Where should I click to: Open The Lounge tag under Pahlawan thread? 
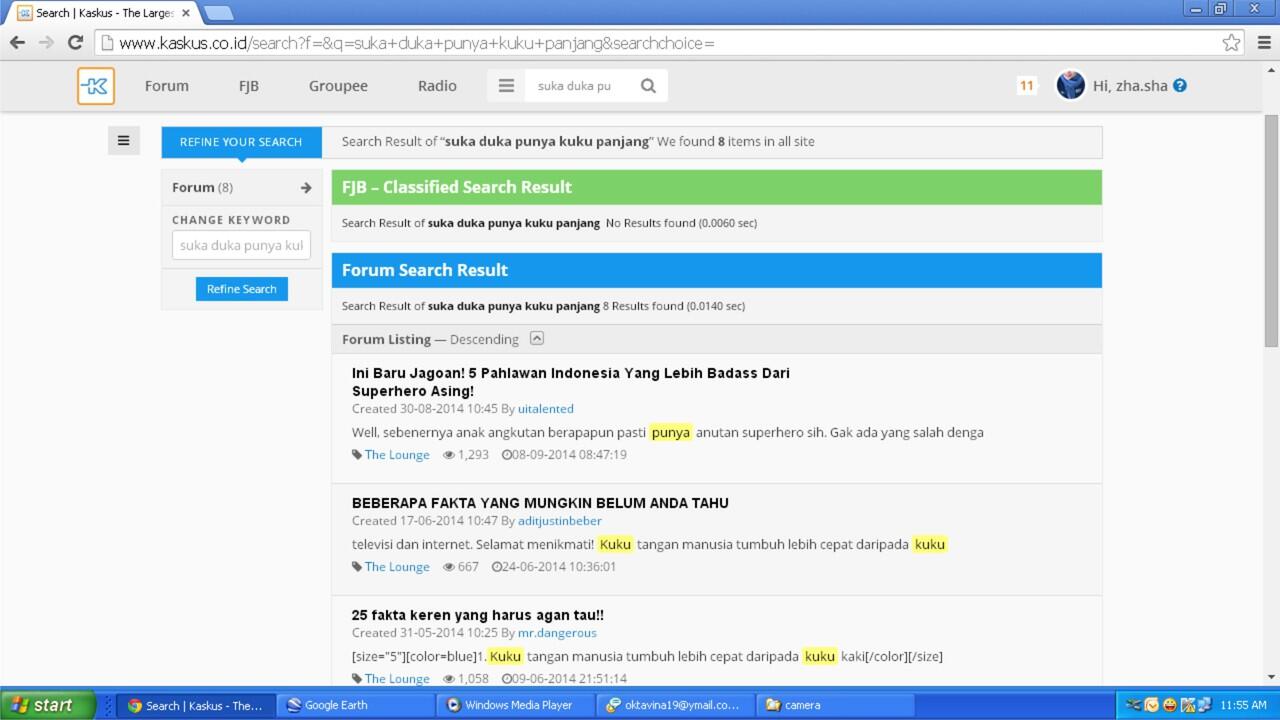(397, 455)
